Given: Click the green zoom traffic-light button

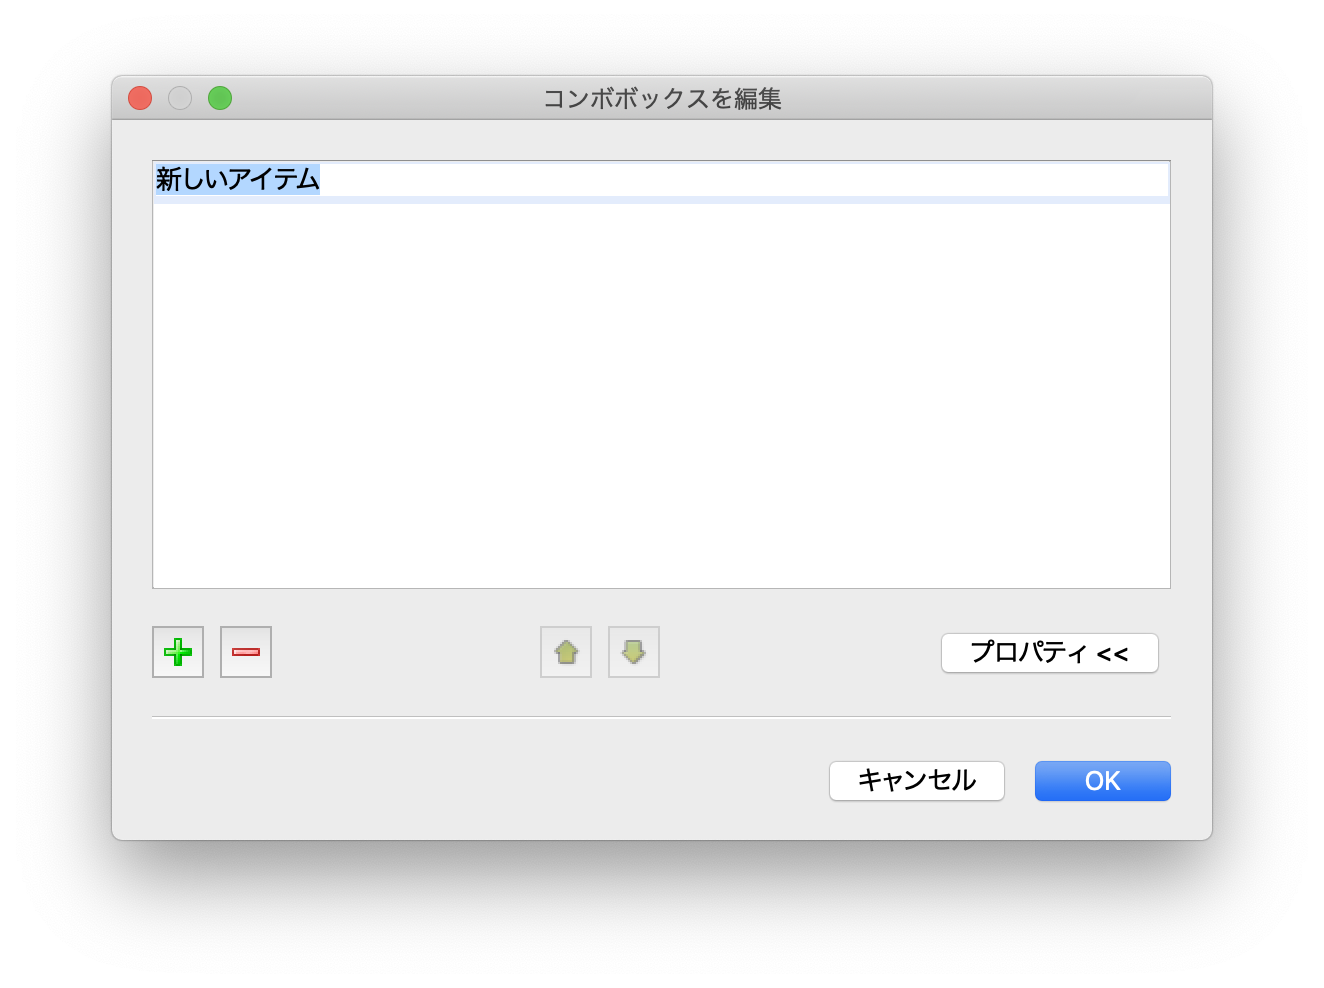Looking at the screenshot, I should point(219,98).
